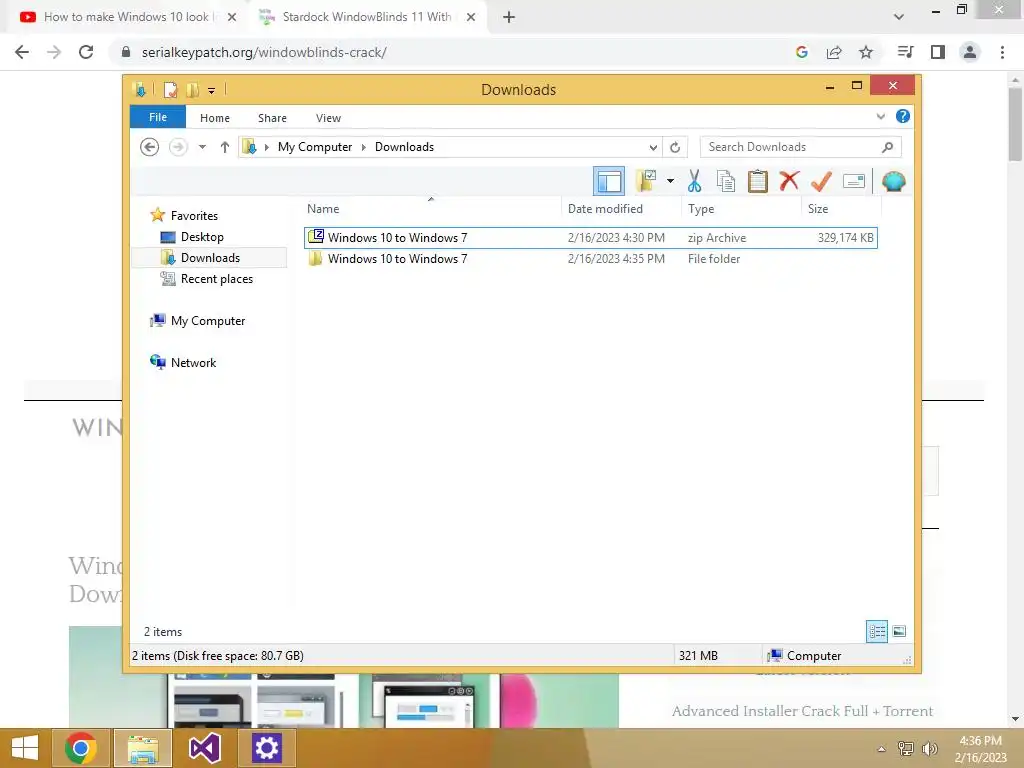Open Chrome profile avatar icon
The width and height of the screenshot is (1024, 768).
(x=970, y=52)
